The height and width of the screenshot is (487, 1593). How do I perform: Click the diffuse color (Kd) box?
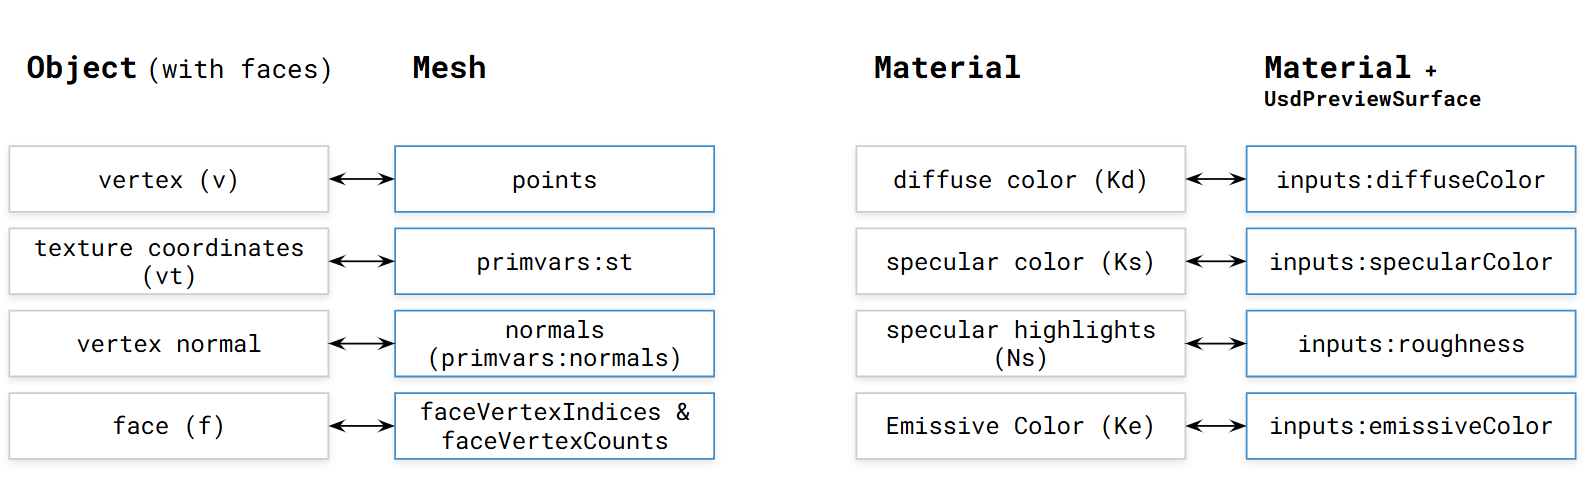[x=1020, y=179]
